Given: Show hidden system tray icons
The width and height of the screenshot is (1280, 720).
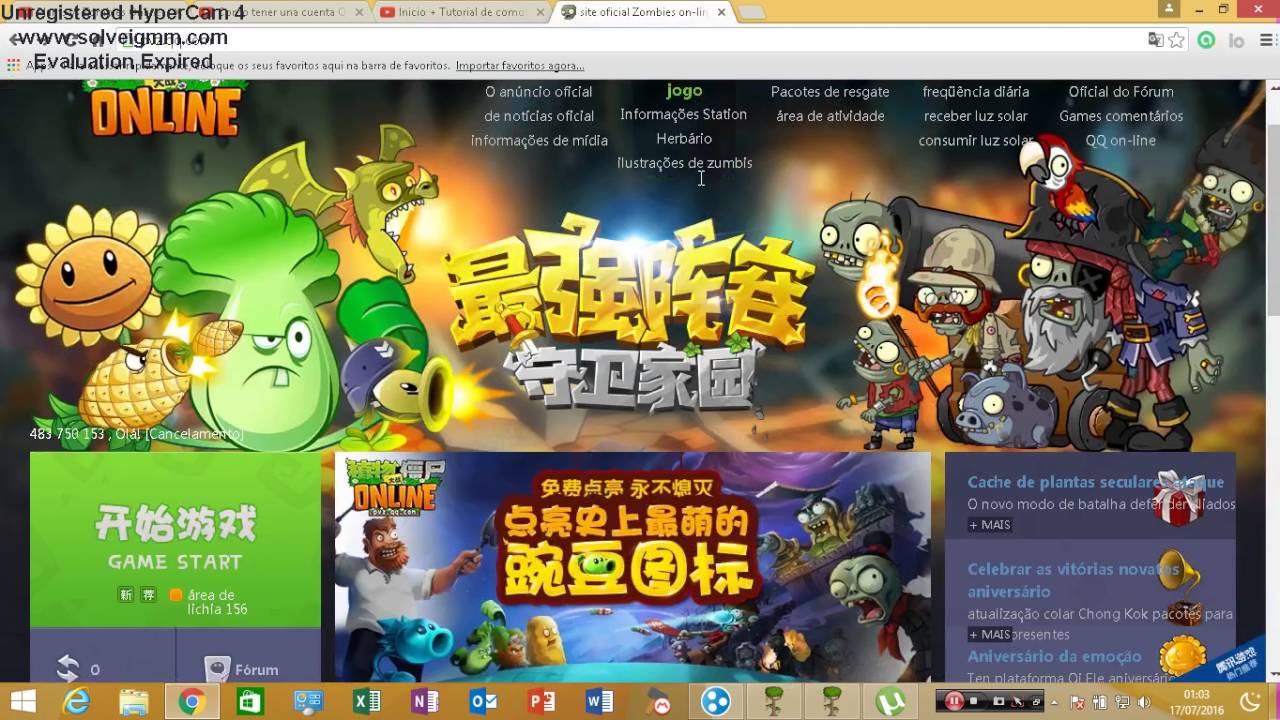Looking at the screenshot, I should click(x=1056, y=702).
